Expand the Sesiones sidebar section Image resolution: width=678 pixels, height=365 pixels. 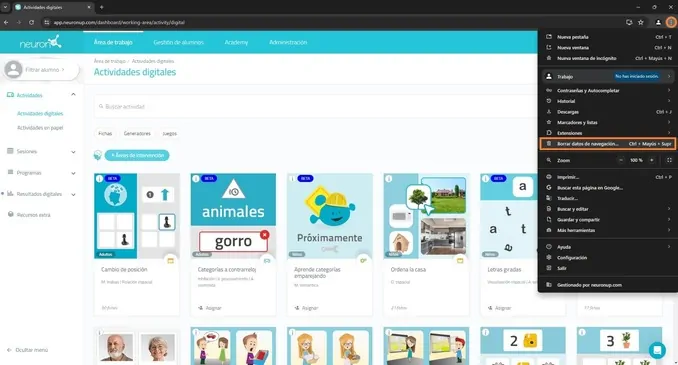[x=73, y=152]
